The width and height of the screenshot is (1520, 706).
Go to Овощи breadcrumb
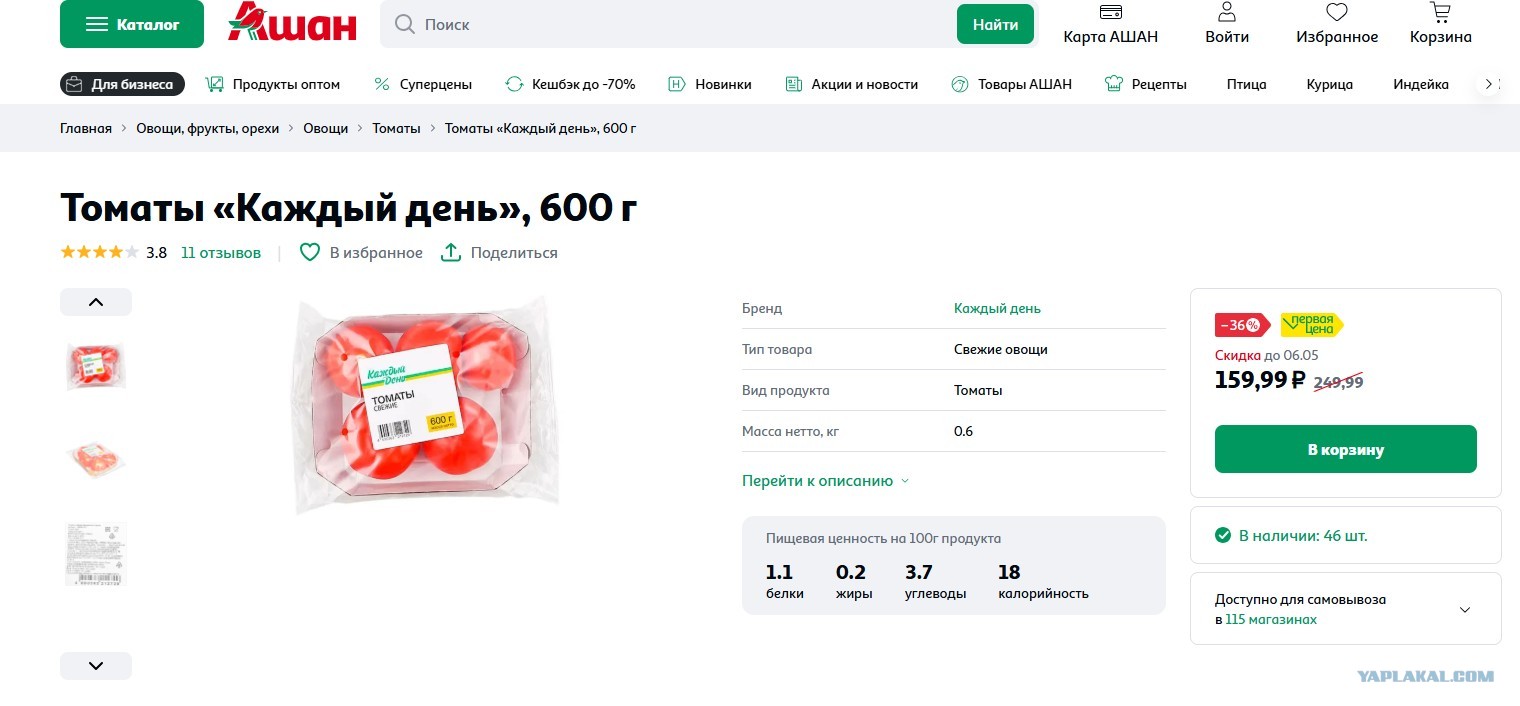[x=326, y=128]
